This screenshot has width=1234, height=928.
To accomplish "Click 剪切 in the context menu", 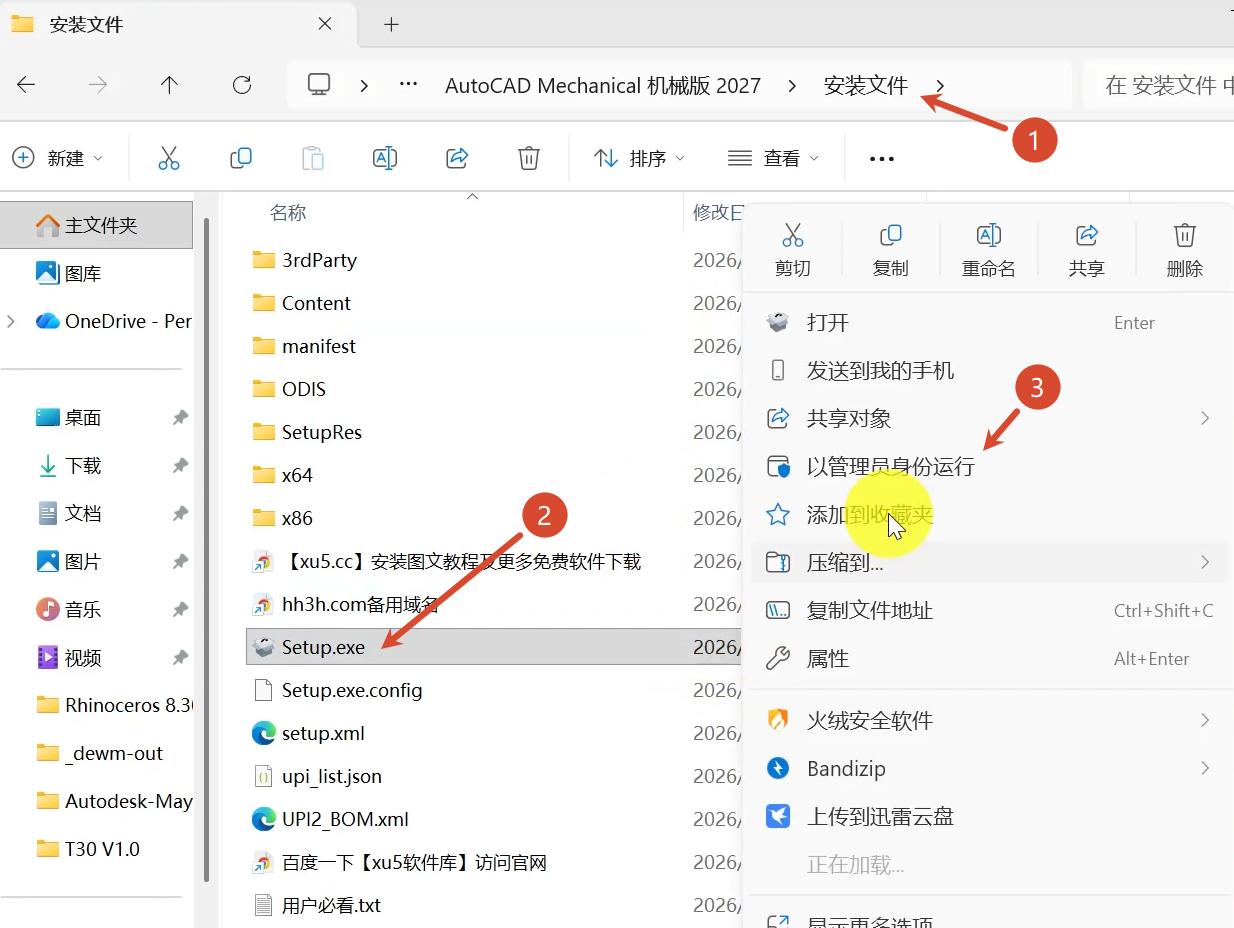I will click(x=793, y=249).
